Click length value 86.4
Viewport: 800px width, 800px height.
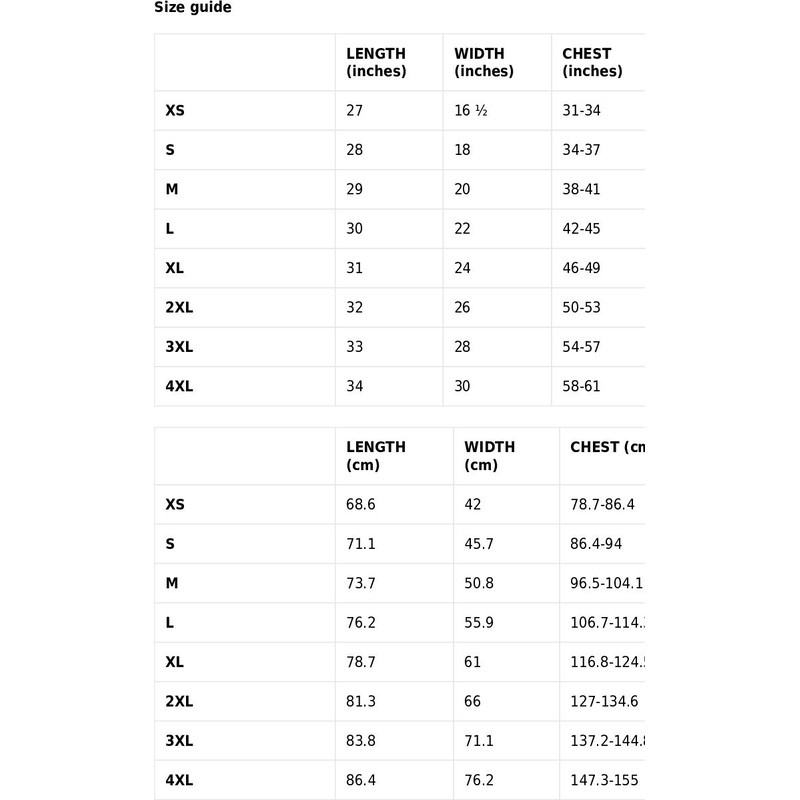tap(360, 781)
